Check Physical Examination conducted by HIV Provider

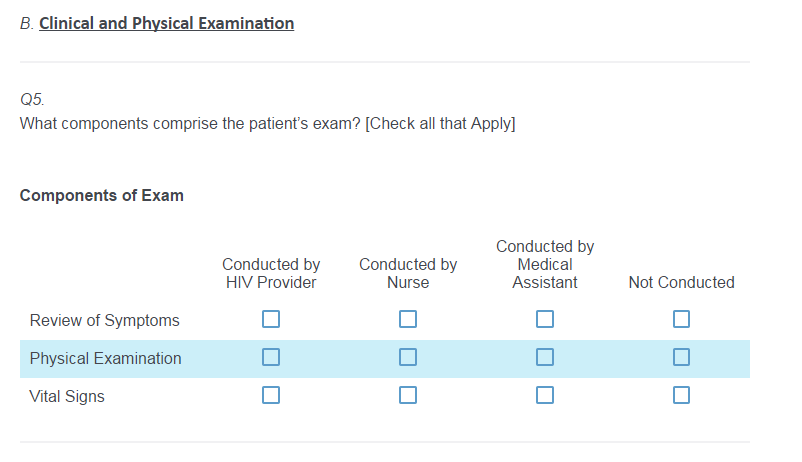tap(271, 358)
